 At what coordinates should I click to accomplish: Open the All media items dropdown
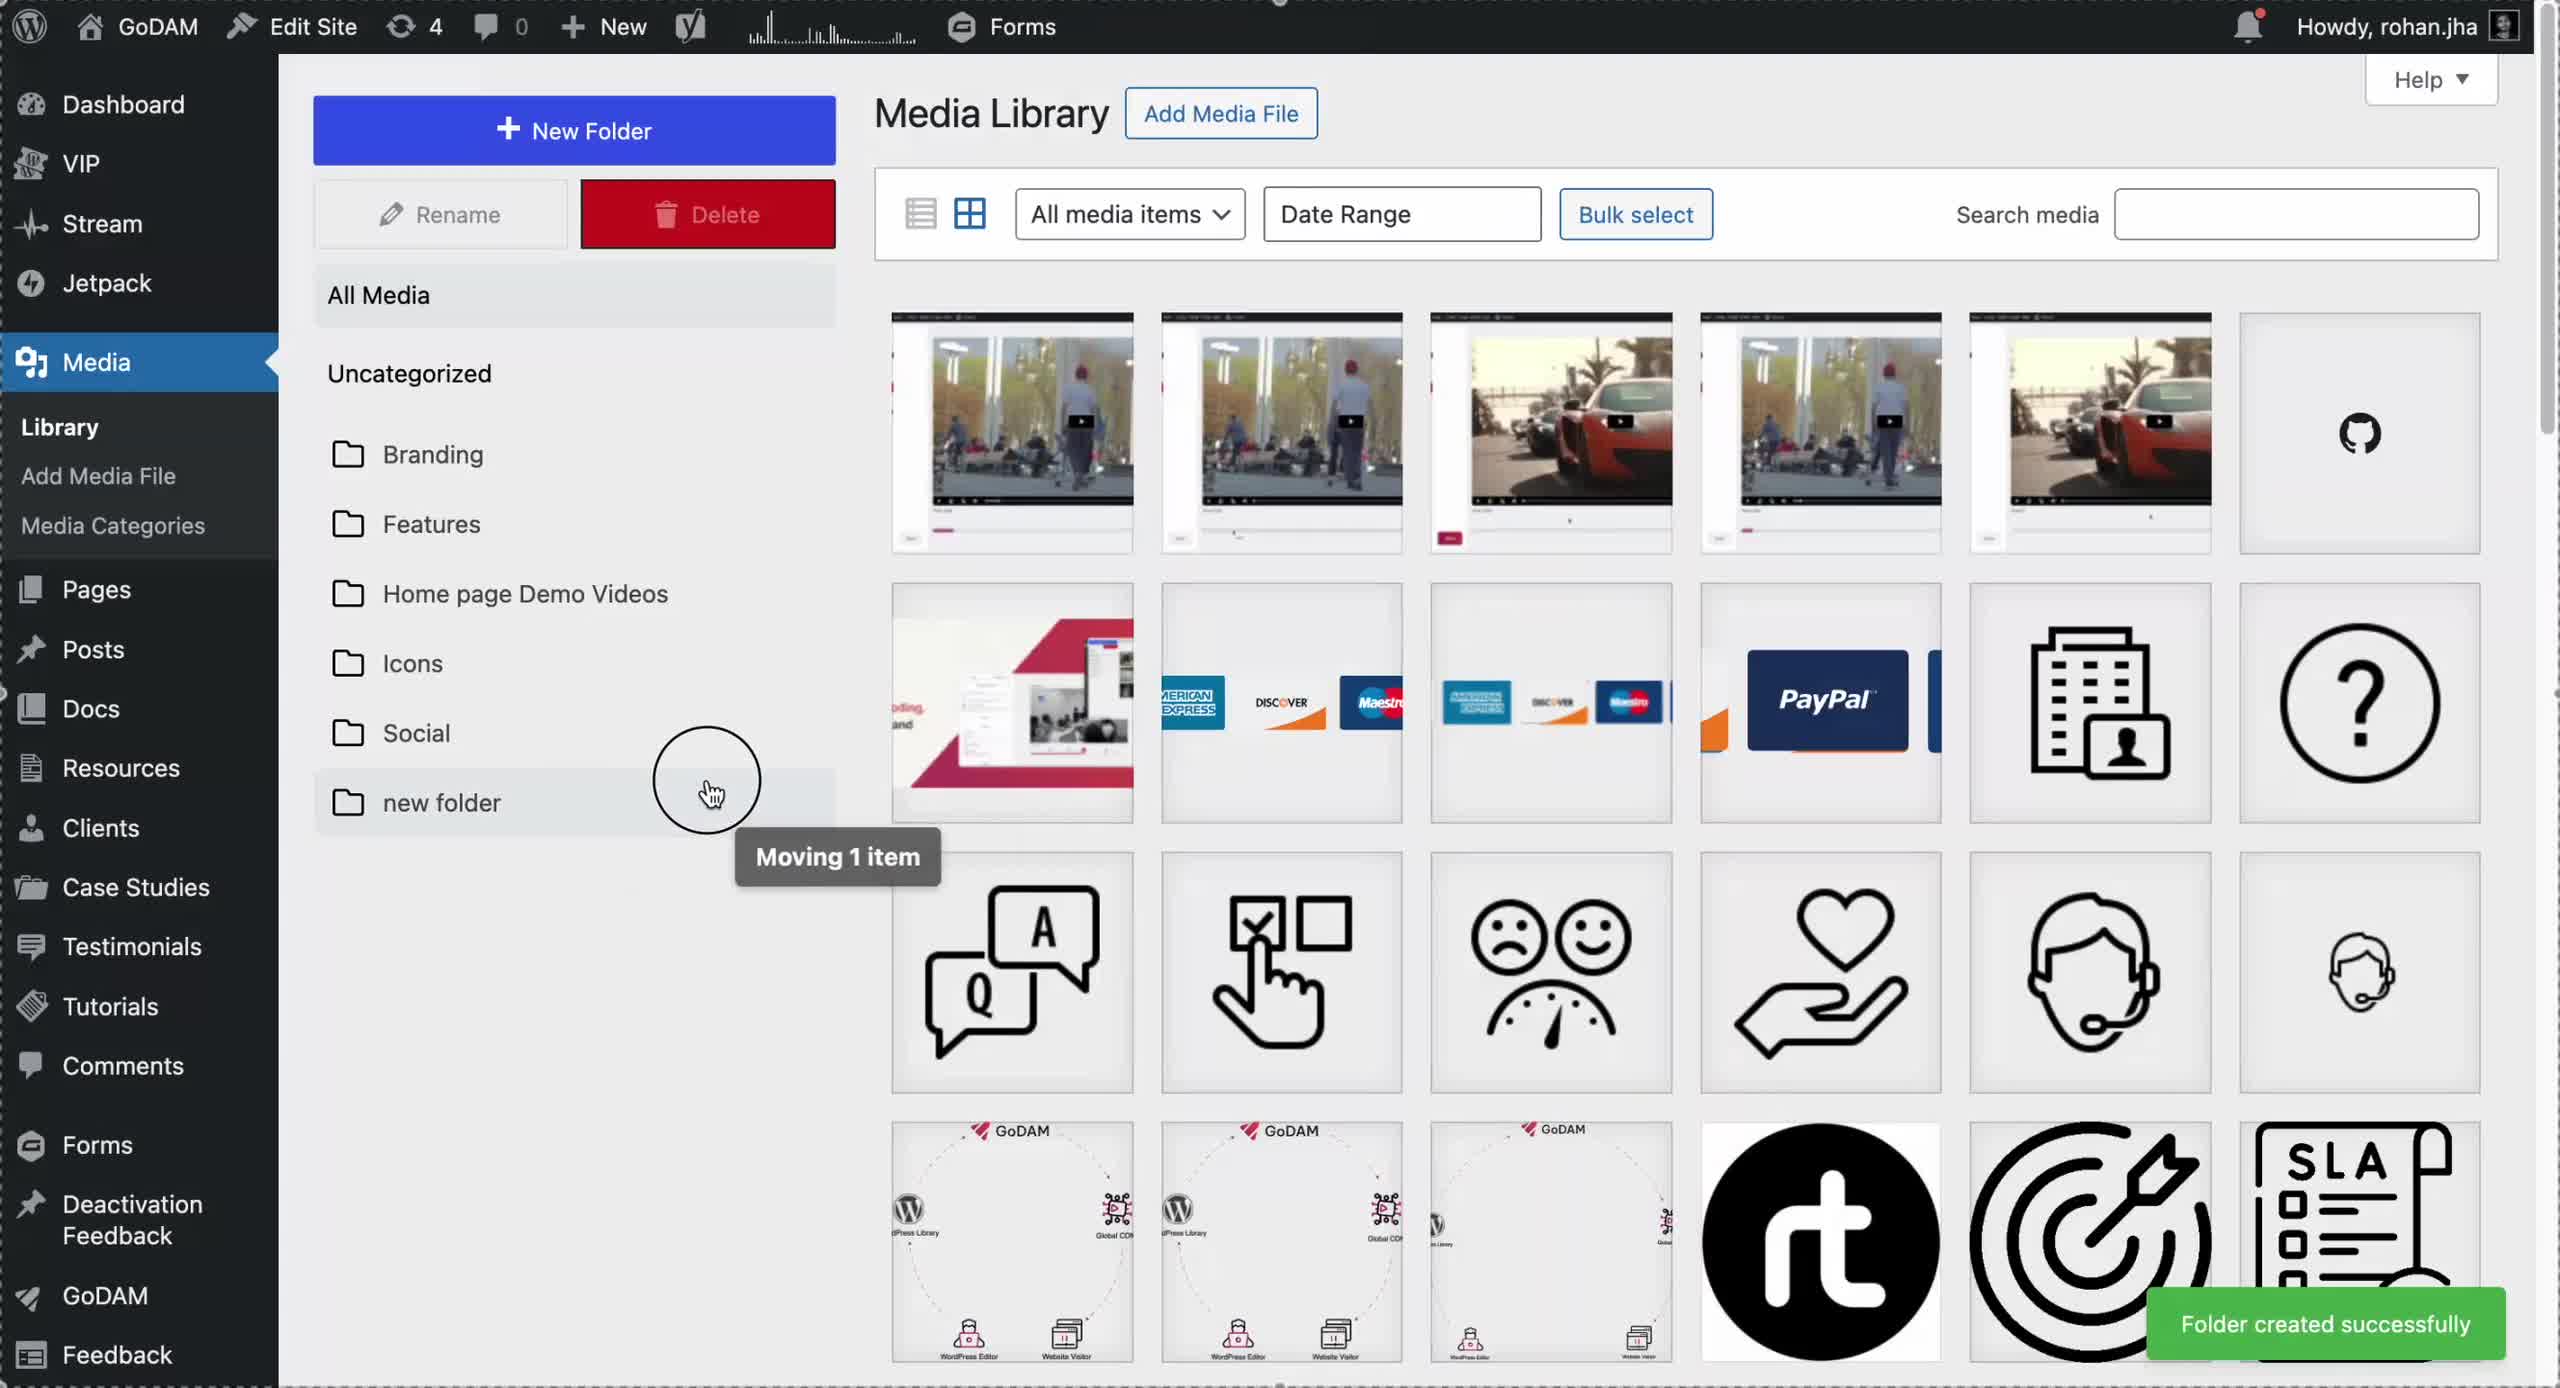pos(1129,214)
